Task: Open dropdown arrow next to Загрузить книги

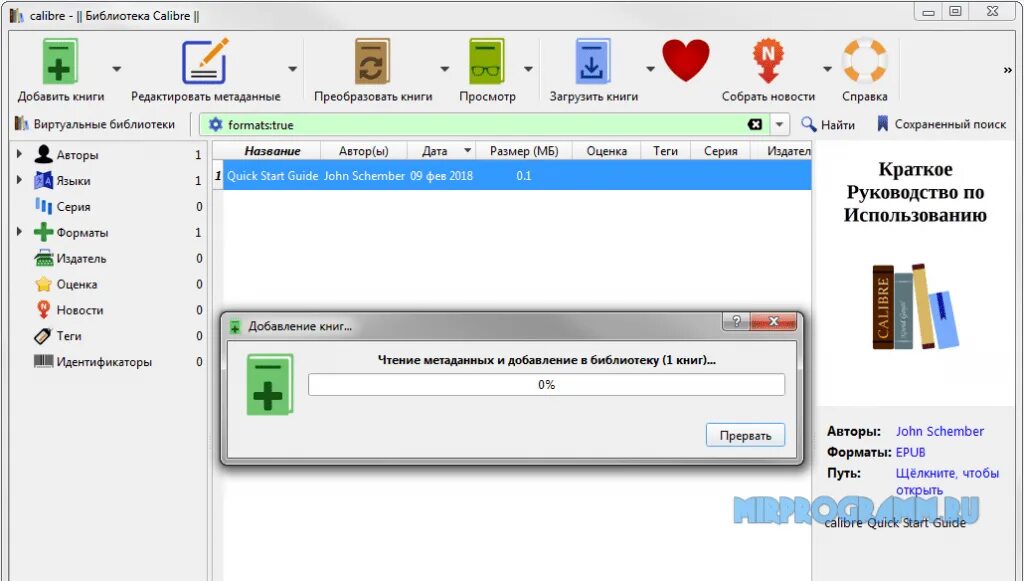Action: coord(650,69)
